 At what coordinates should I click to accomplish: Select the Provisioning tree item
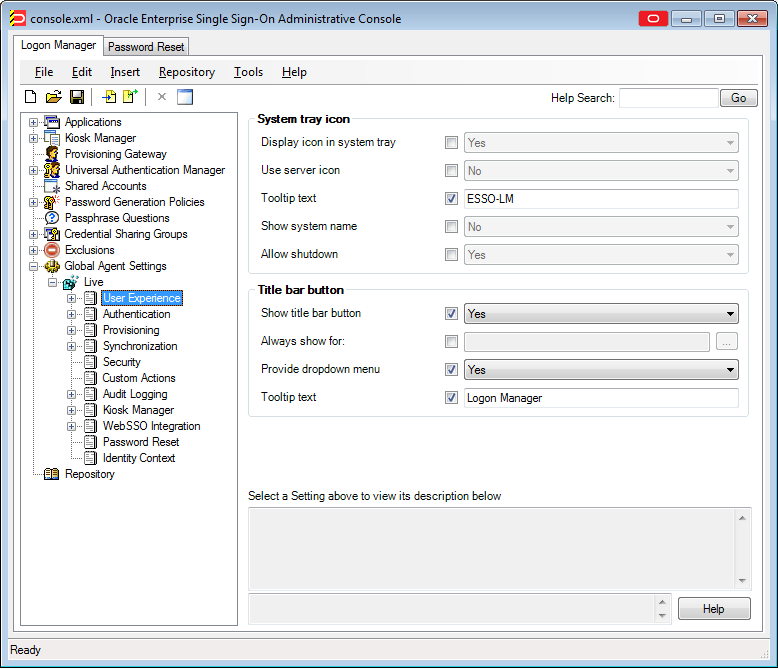(x=131, y=330)
